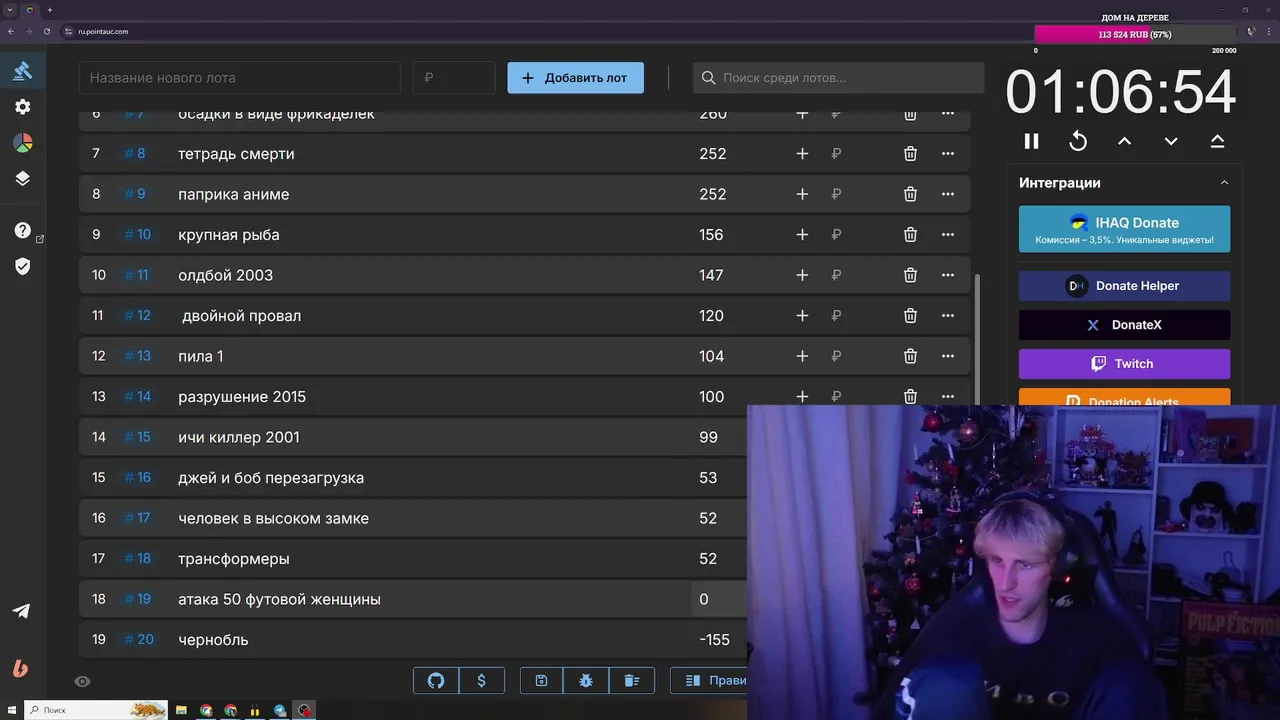Focus the new lot ruble amount field
Image resolution: width=1280 pixels, height=720 pixels.
point(454,78)
